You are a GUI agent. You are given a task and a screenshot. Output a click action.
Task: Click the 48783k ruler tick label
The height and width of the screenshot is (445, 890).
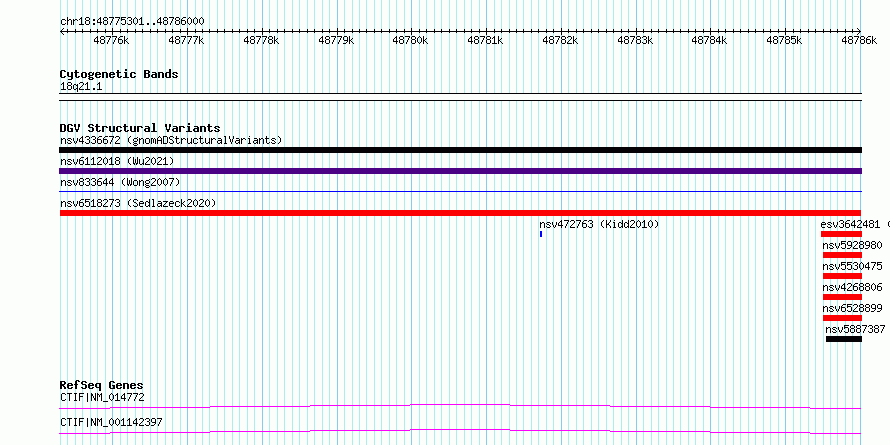[635, 40]
